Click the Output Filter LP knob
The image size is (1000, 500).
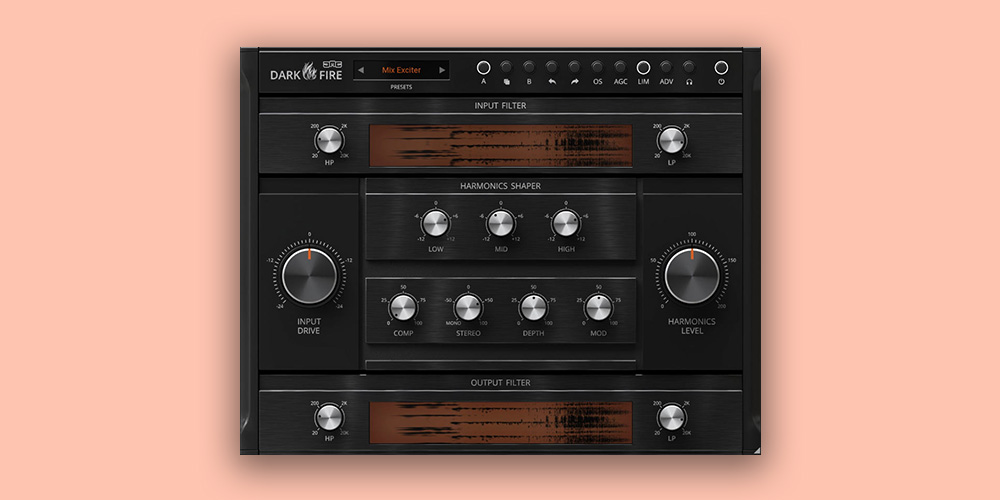tap(672, 417)
